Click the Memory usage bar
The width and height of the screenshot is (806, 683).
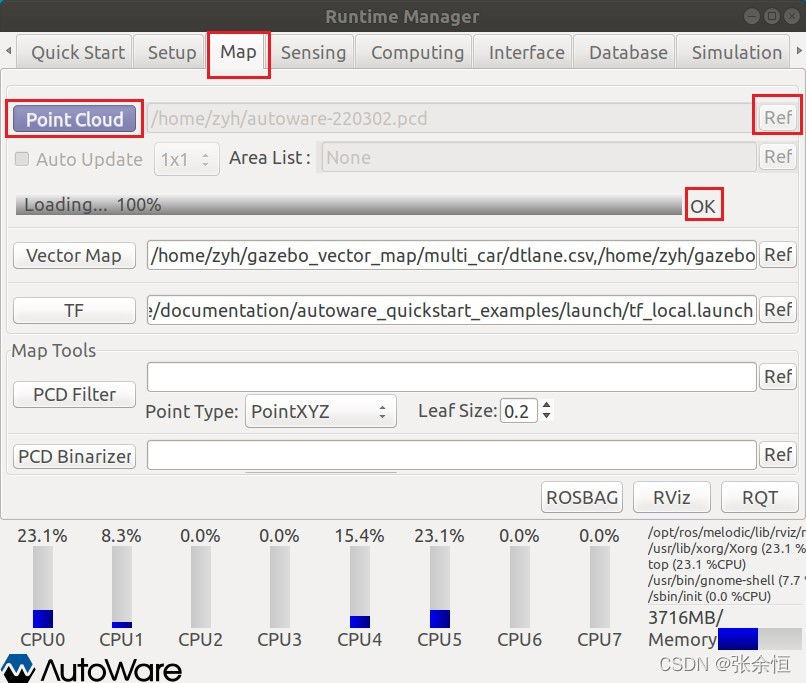tap(759, 639)
